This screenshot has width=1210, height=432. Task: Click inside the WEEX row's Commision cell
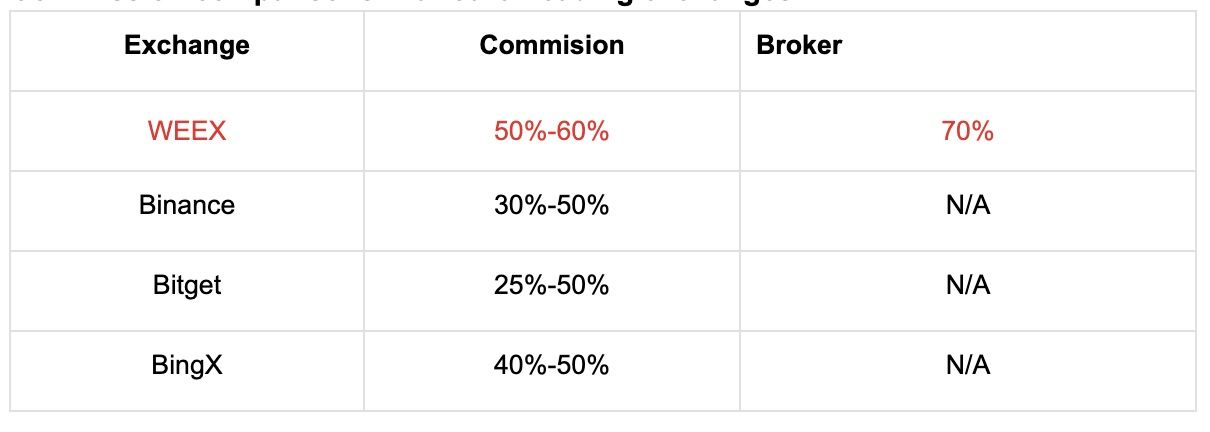coord(552,131)
